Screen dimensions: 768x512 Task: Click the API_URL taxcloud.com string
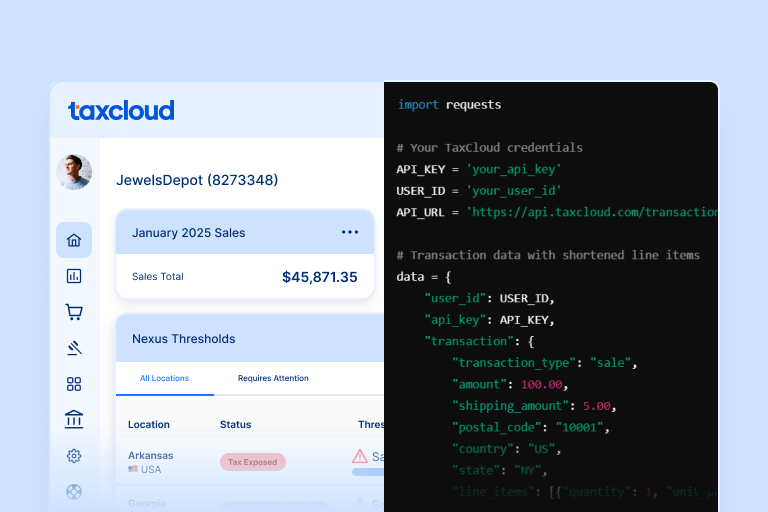tap(593, 212)
